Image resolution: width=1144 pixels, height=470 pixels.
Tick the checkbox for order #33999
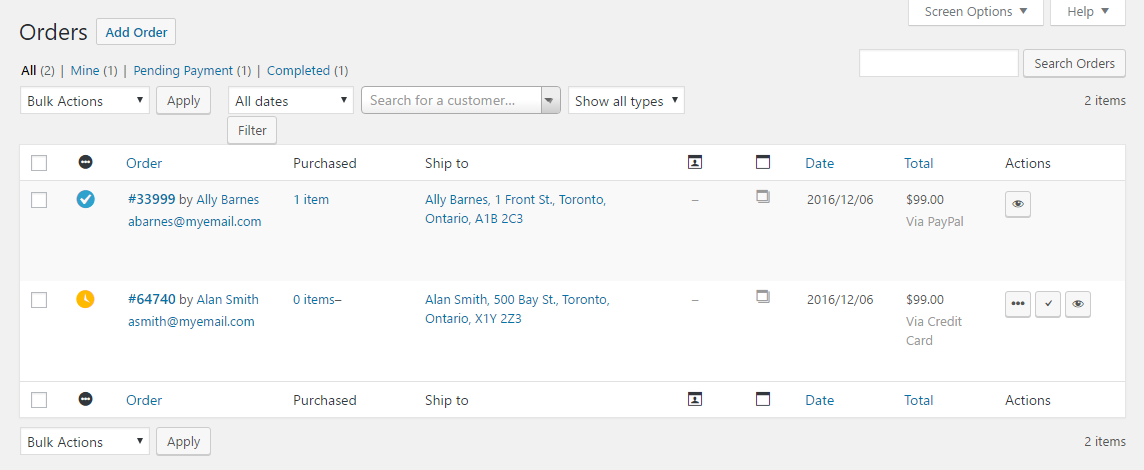(x=39, y=200)
